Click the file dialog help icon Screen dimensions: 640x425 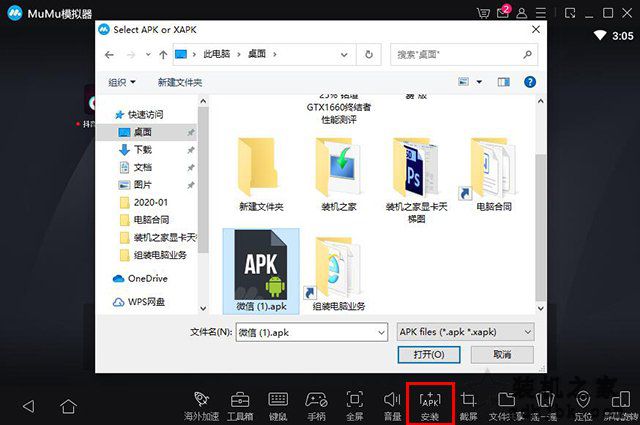coord(530,82)
